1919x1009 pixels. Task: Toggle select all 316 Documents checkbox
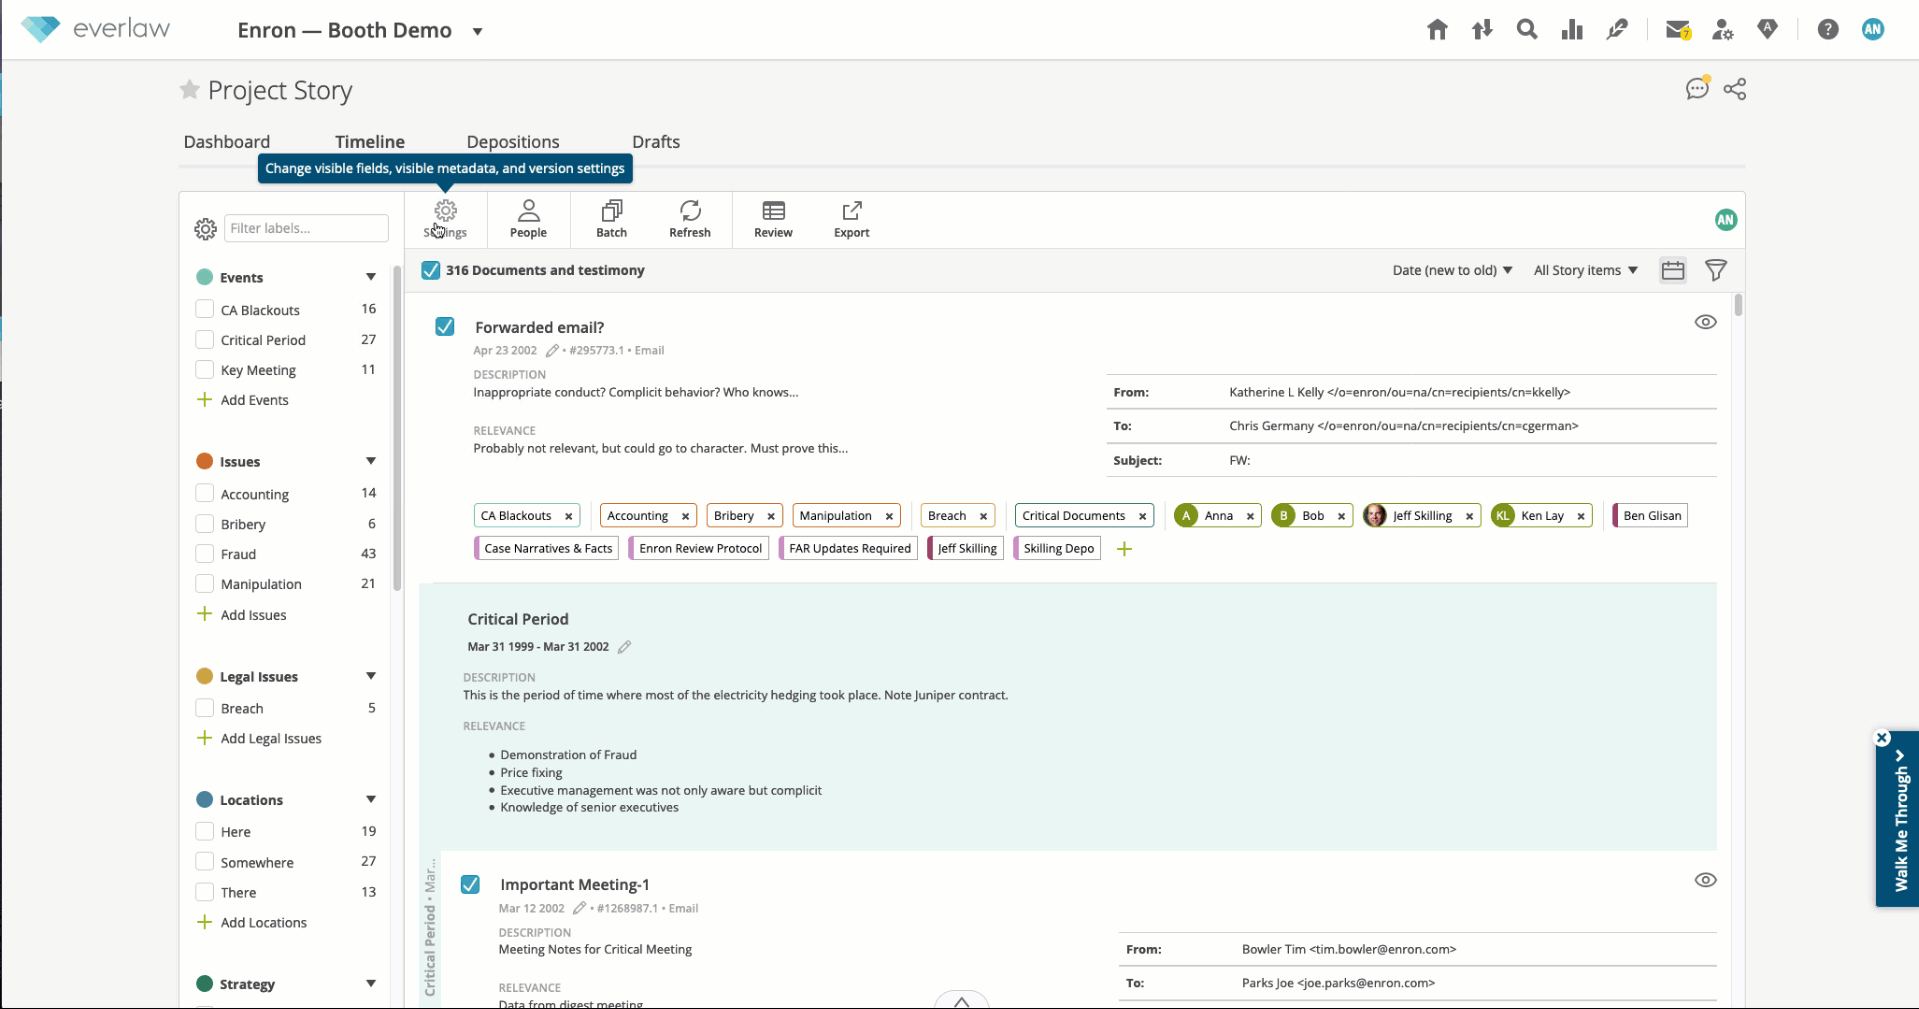[x=431, y=270]
